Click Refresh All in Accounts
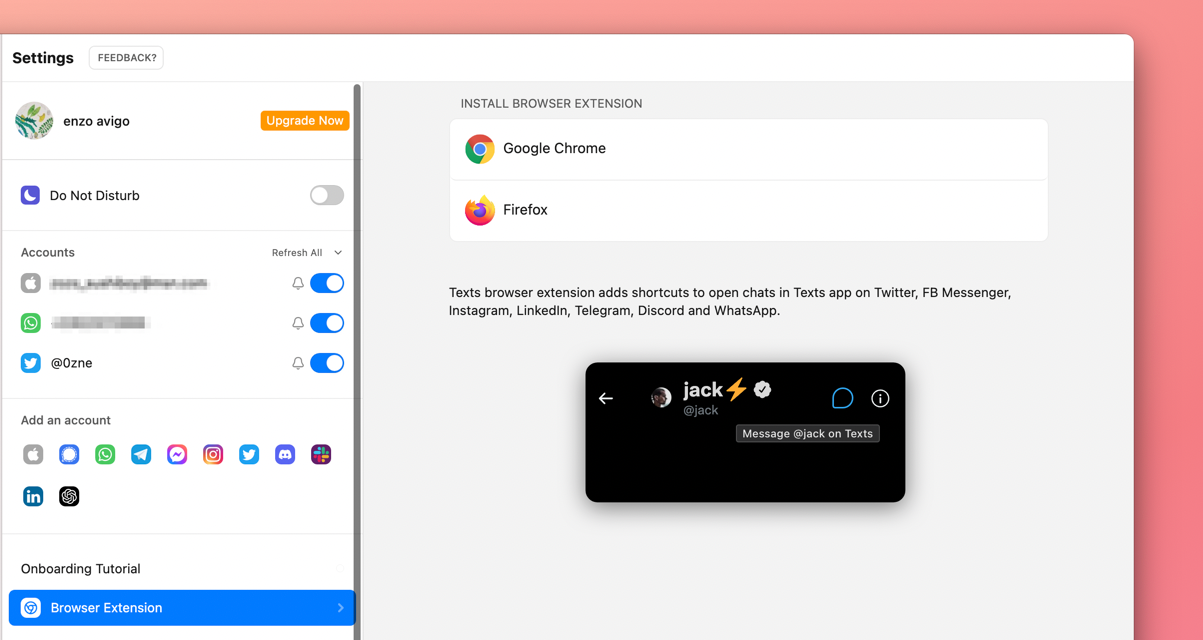Screen dimensions: 1203x640 point(297,253)
